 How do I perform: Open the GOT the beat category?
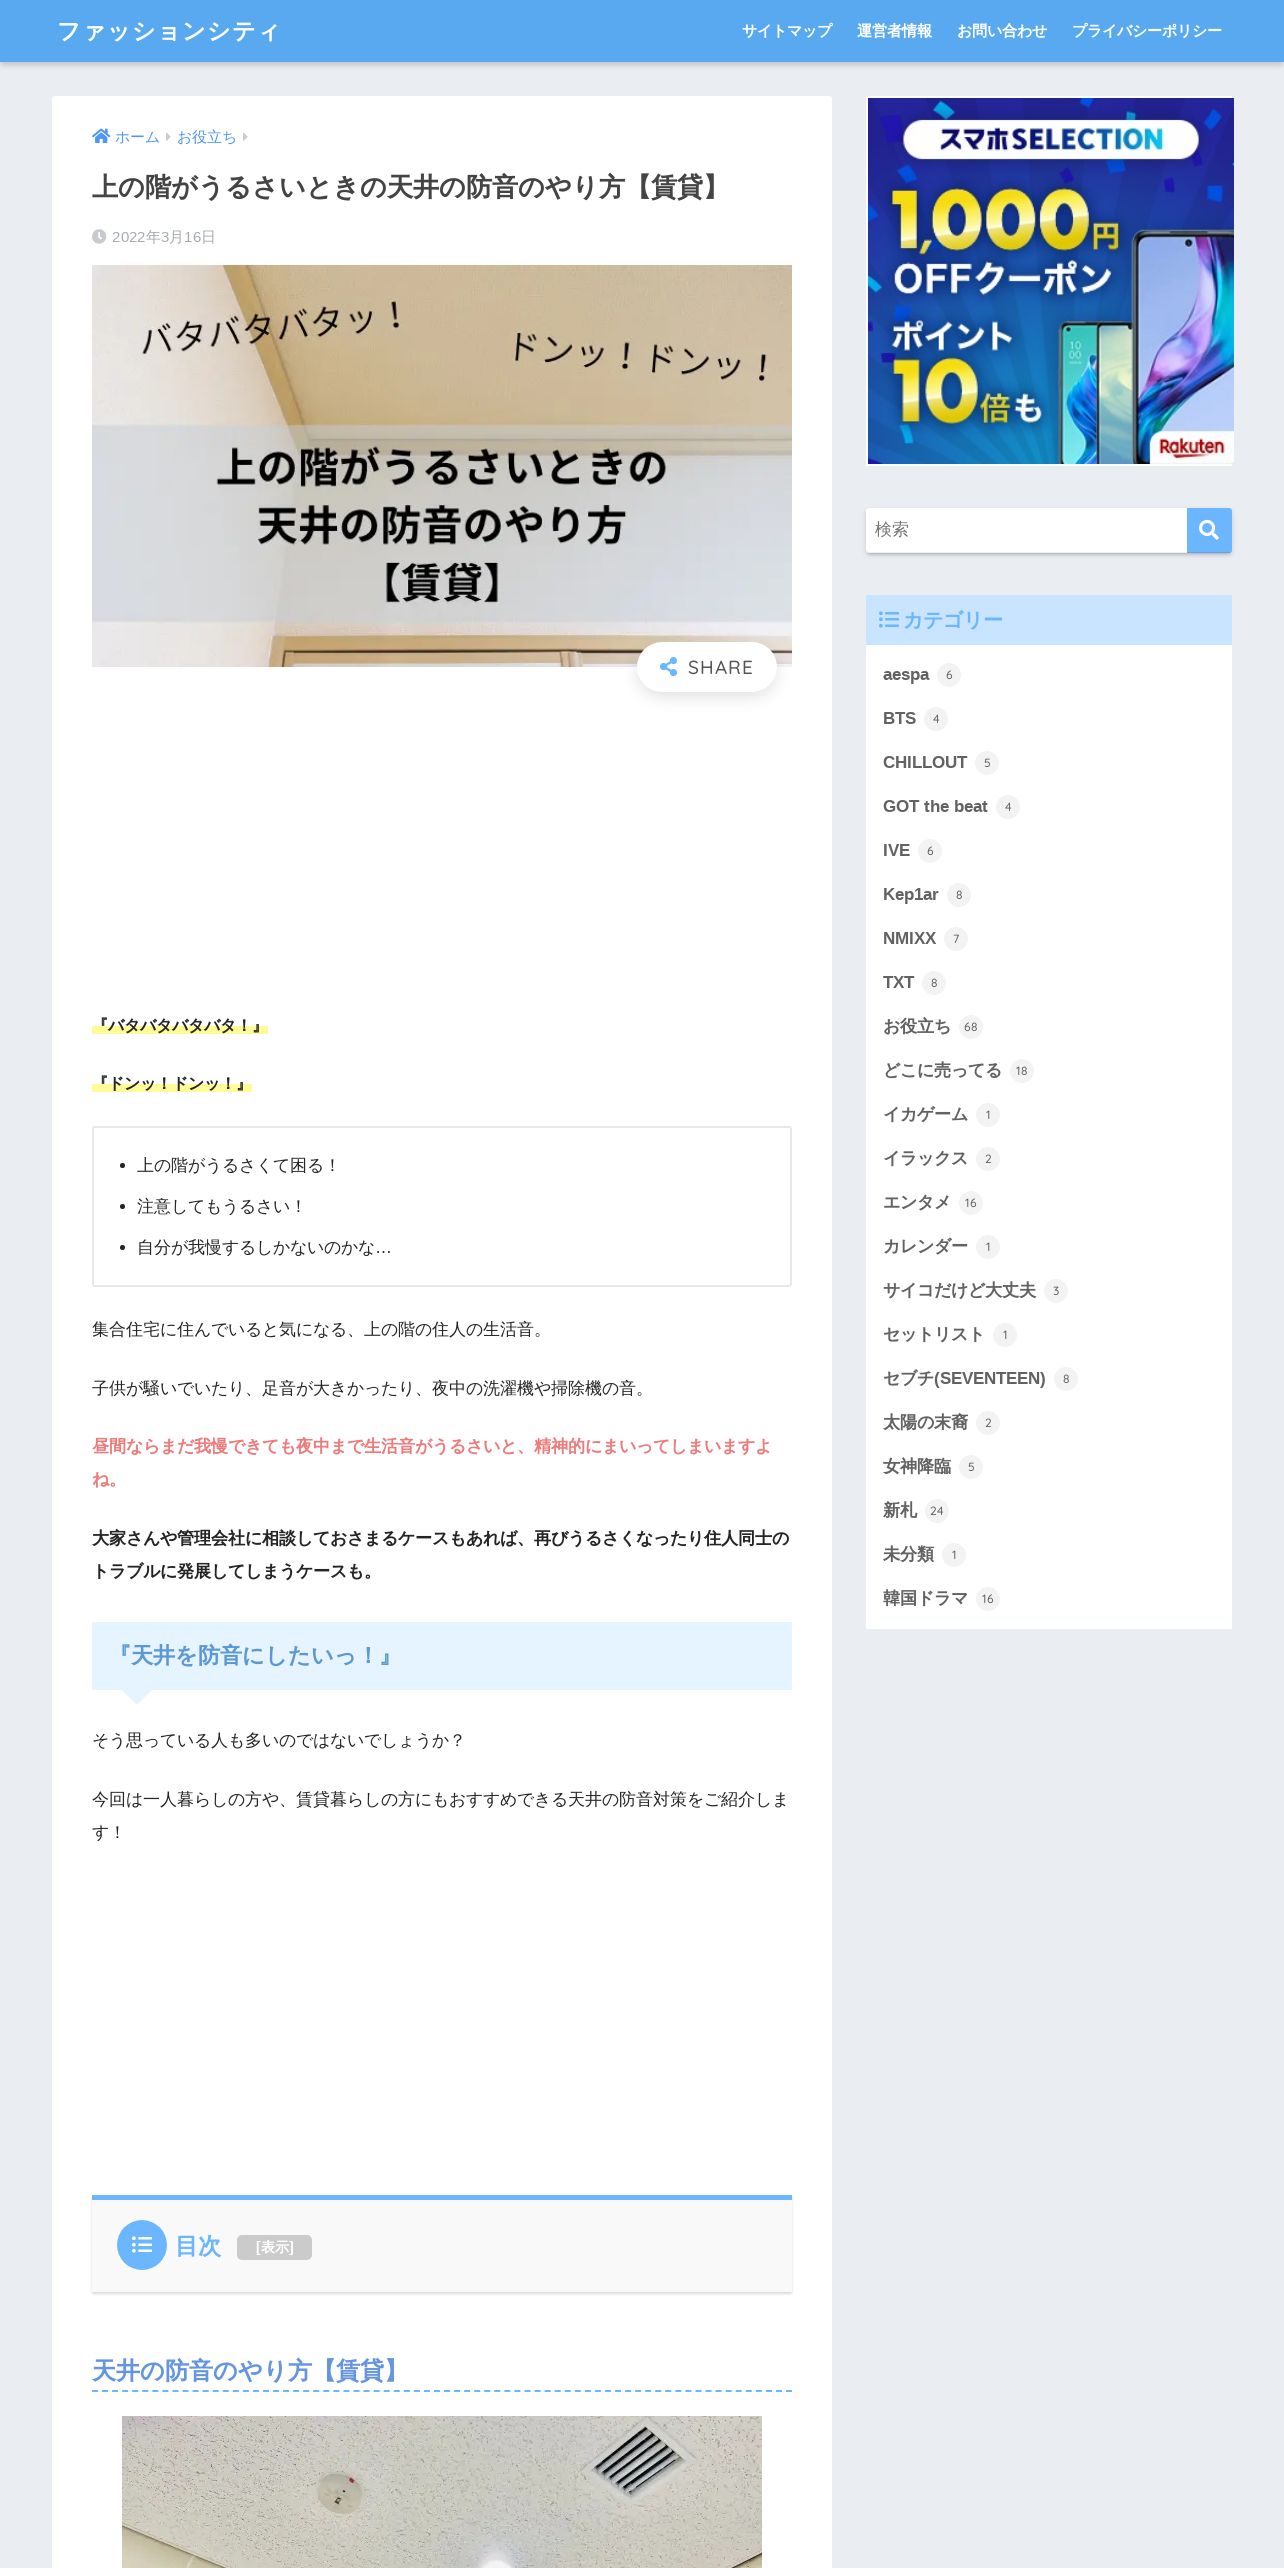coord(935,807)
